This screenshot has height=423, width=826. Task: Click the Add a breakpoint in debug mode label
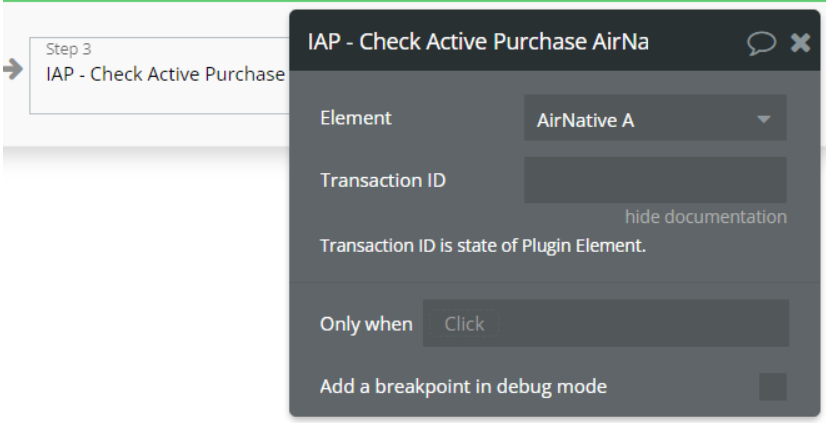click(x=463, y=387)
